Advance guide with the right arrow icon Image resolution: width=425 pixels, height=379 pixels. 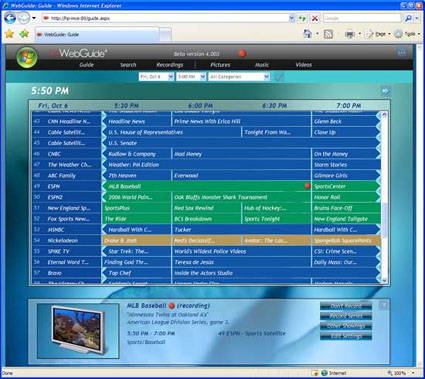click(385, 91)
